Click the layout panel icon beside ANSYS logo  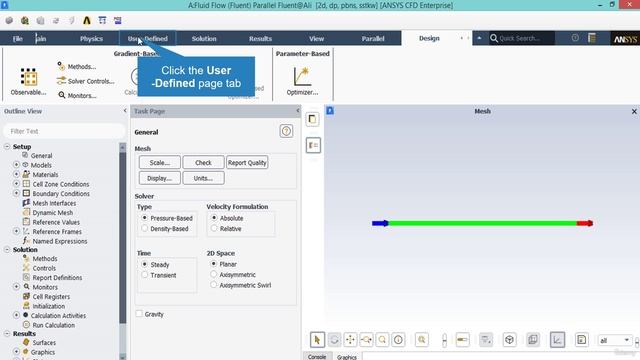[592, 38]
